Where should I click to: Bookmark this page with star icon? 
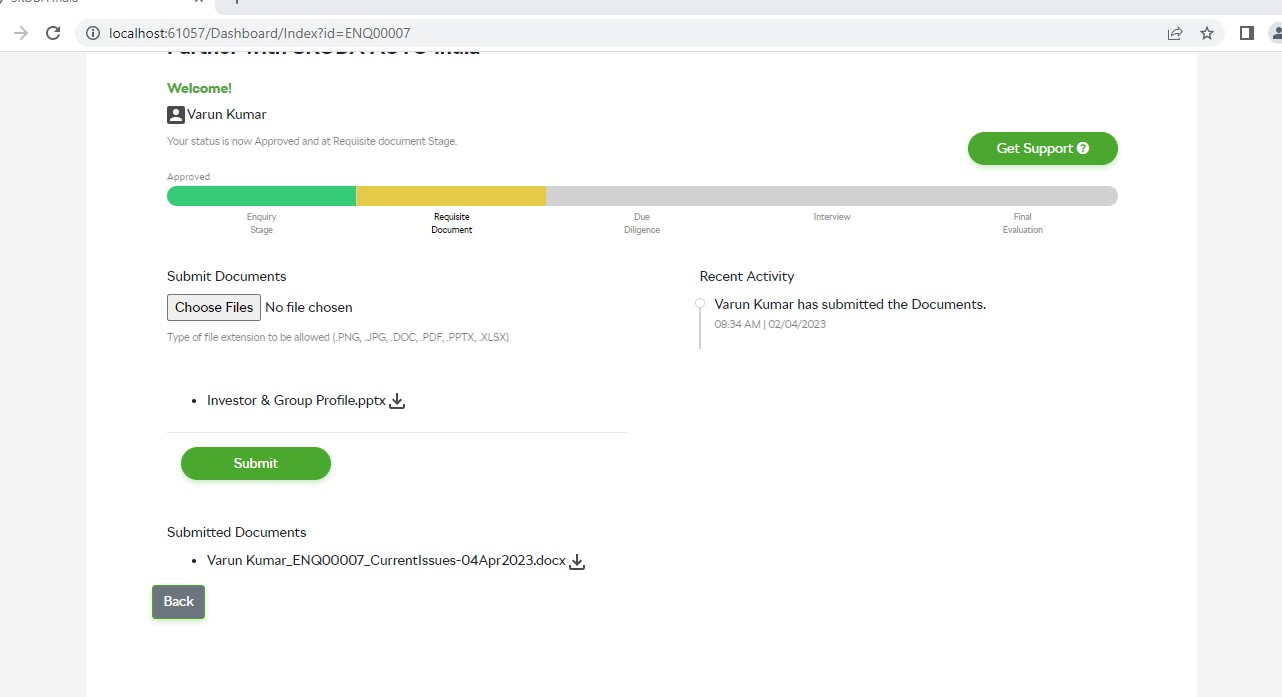(1207, 33)
